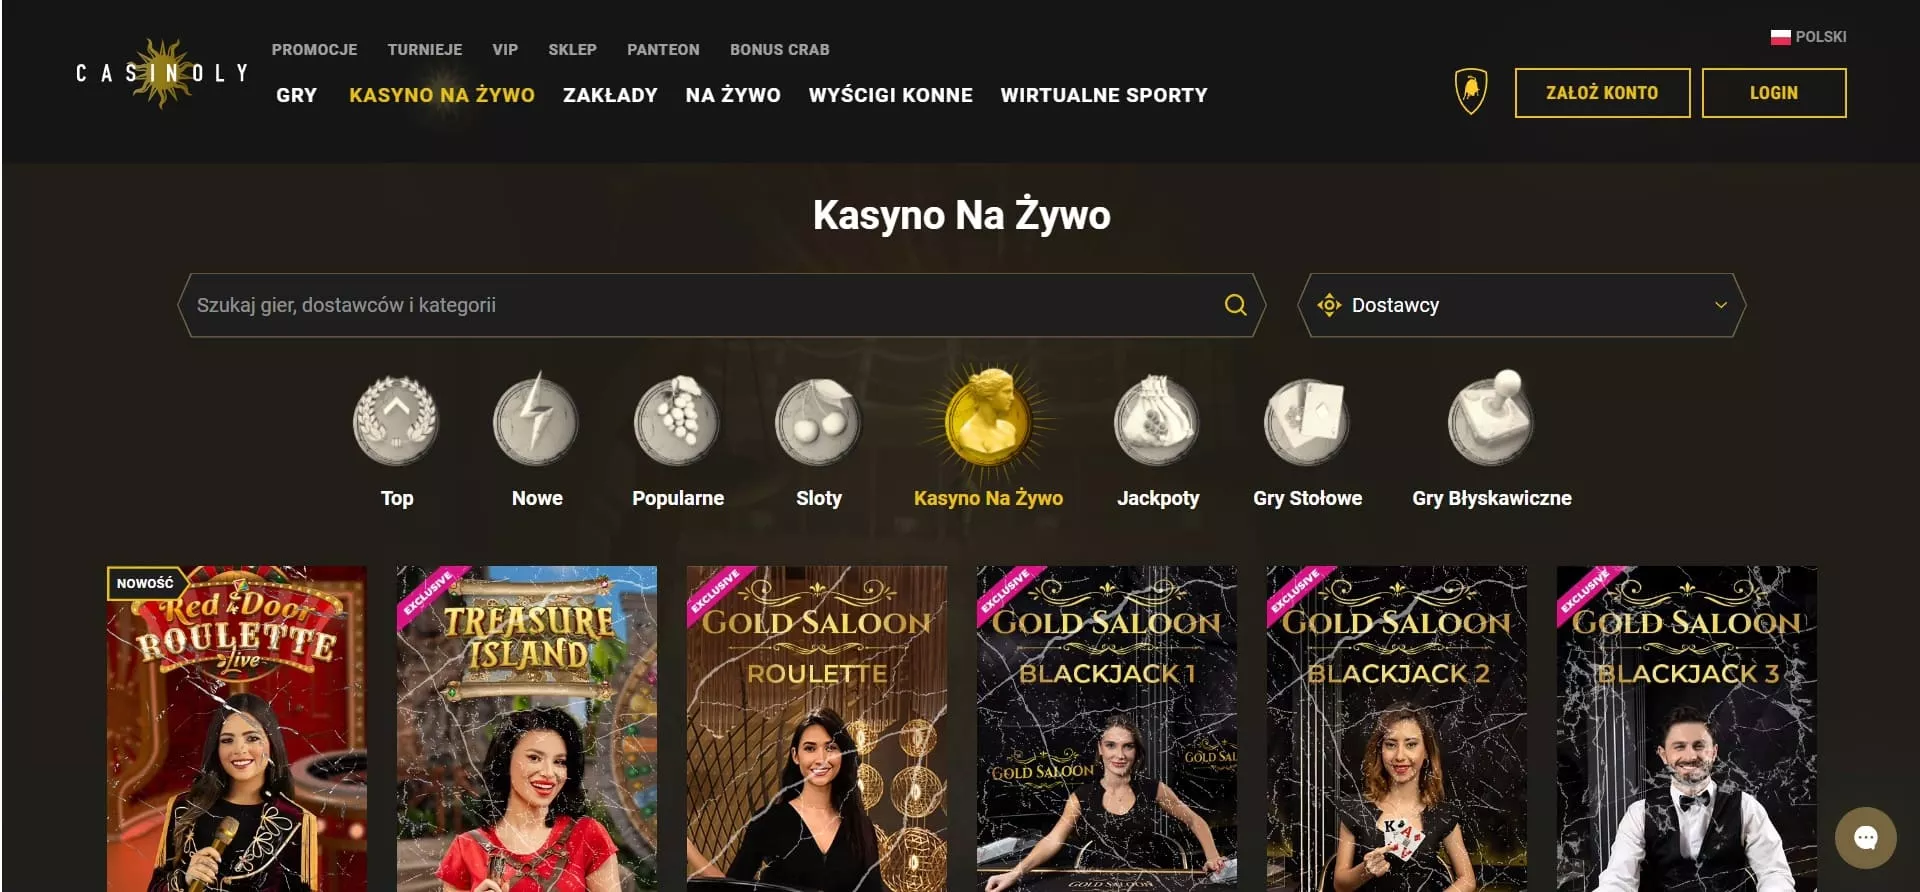1920x892 pixels.
Task: Open the live chat bubble
Action: (1865, 838)
